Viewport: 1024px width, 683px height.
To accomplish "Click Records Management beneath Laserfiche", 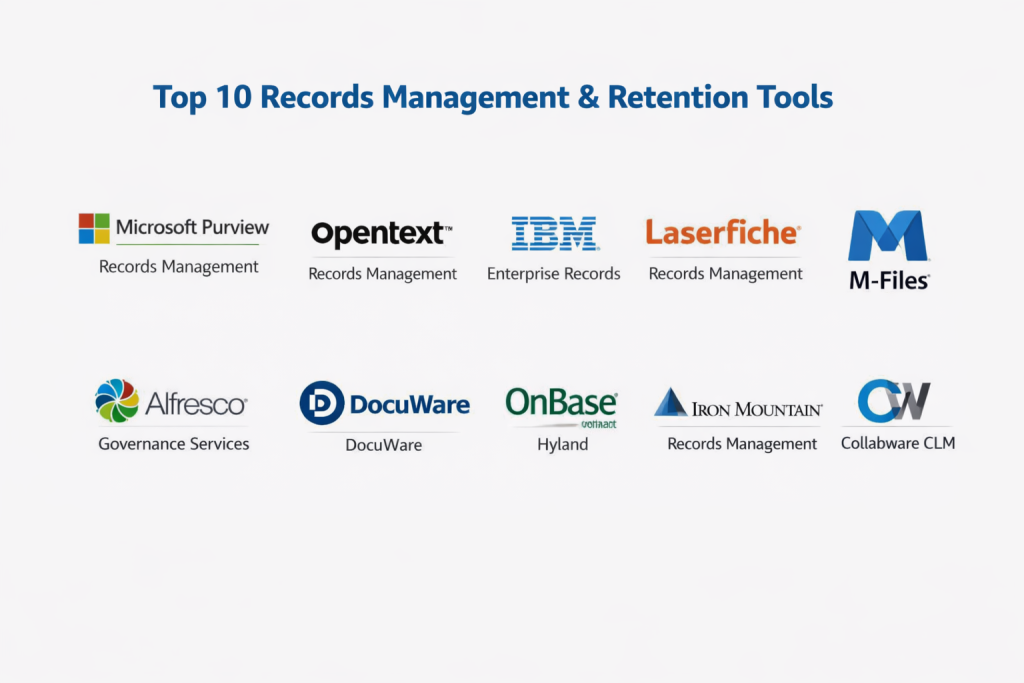I will pos(725,274).
